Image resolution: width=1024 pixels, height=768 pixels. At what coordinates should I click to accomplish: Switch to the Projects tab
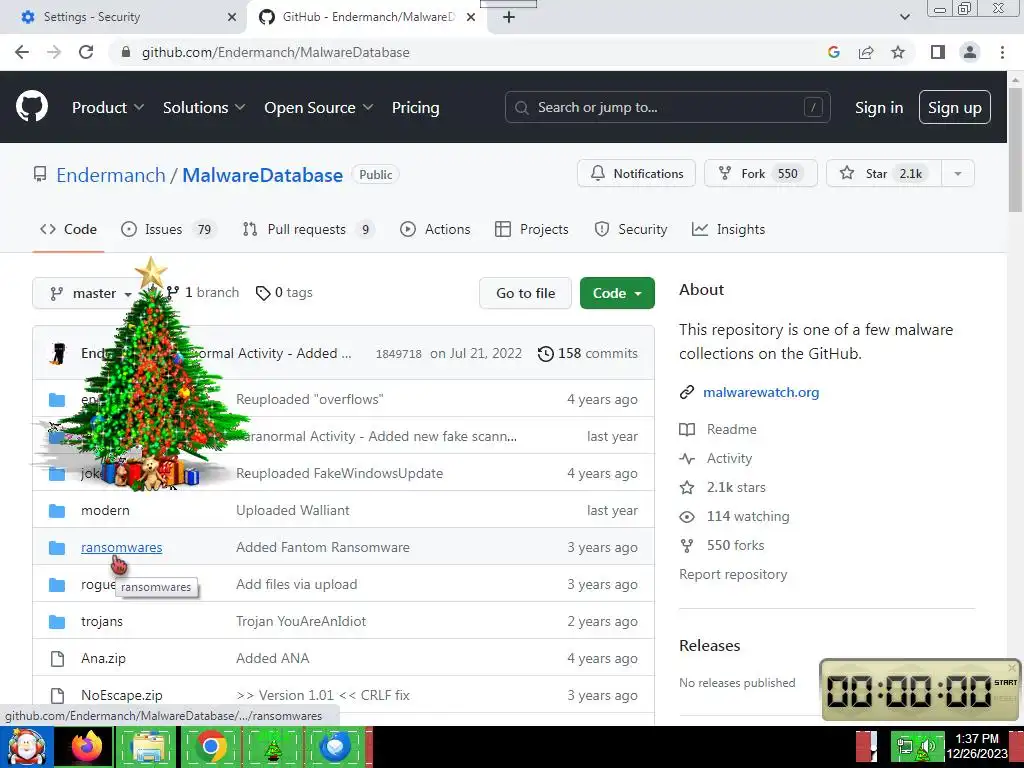pos(532,229)
